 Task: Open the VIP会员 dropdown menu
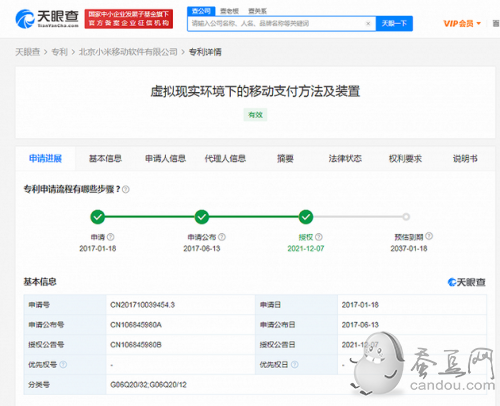[462, 24]
